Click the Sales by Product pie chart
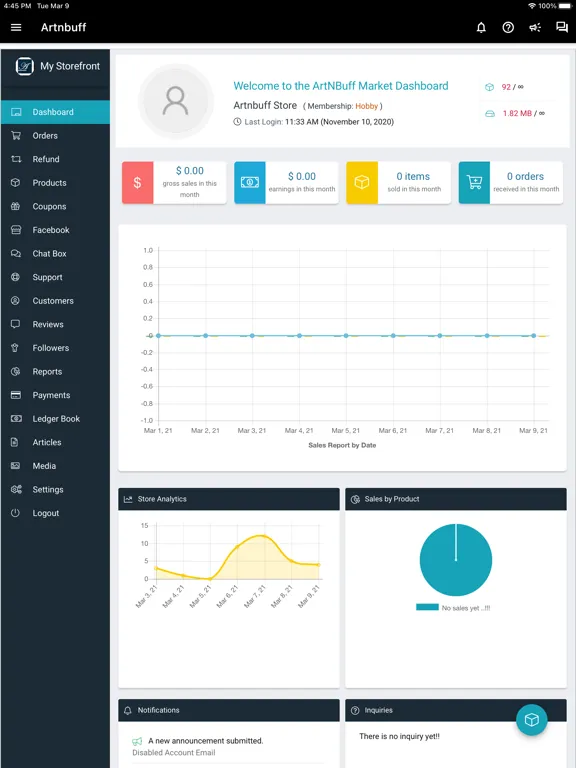 coord(456,560)
